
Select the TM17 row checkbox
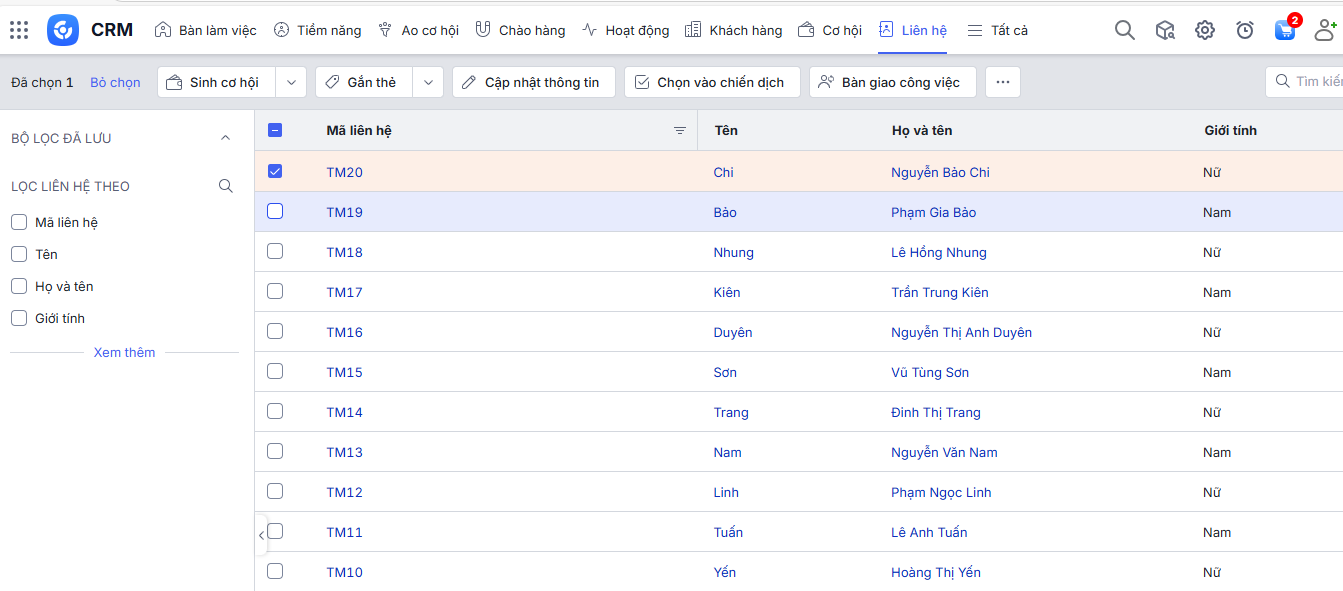click(275, 291)
